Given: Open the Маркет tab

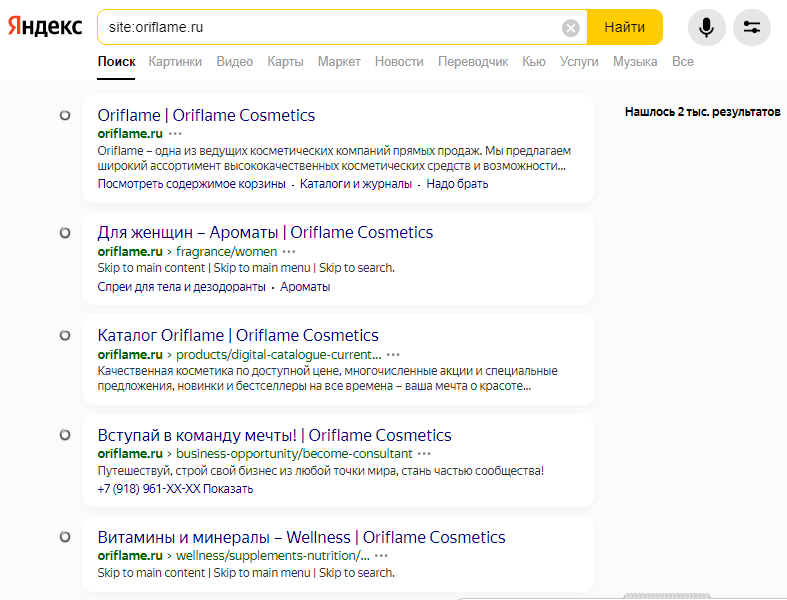Looking at the screenshot, I should click(339, 62).
